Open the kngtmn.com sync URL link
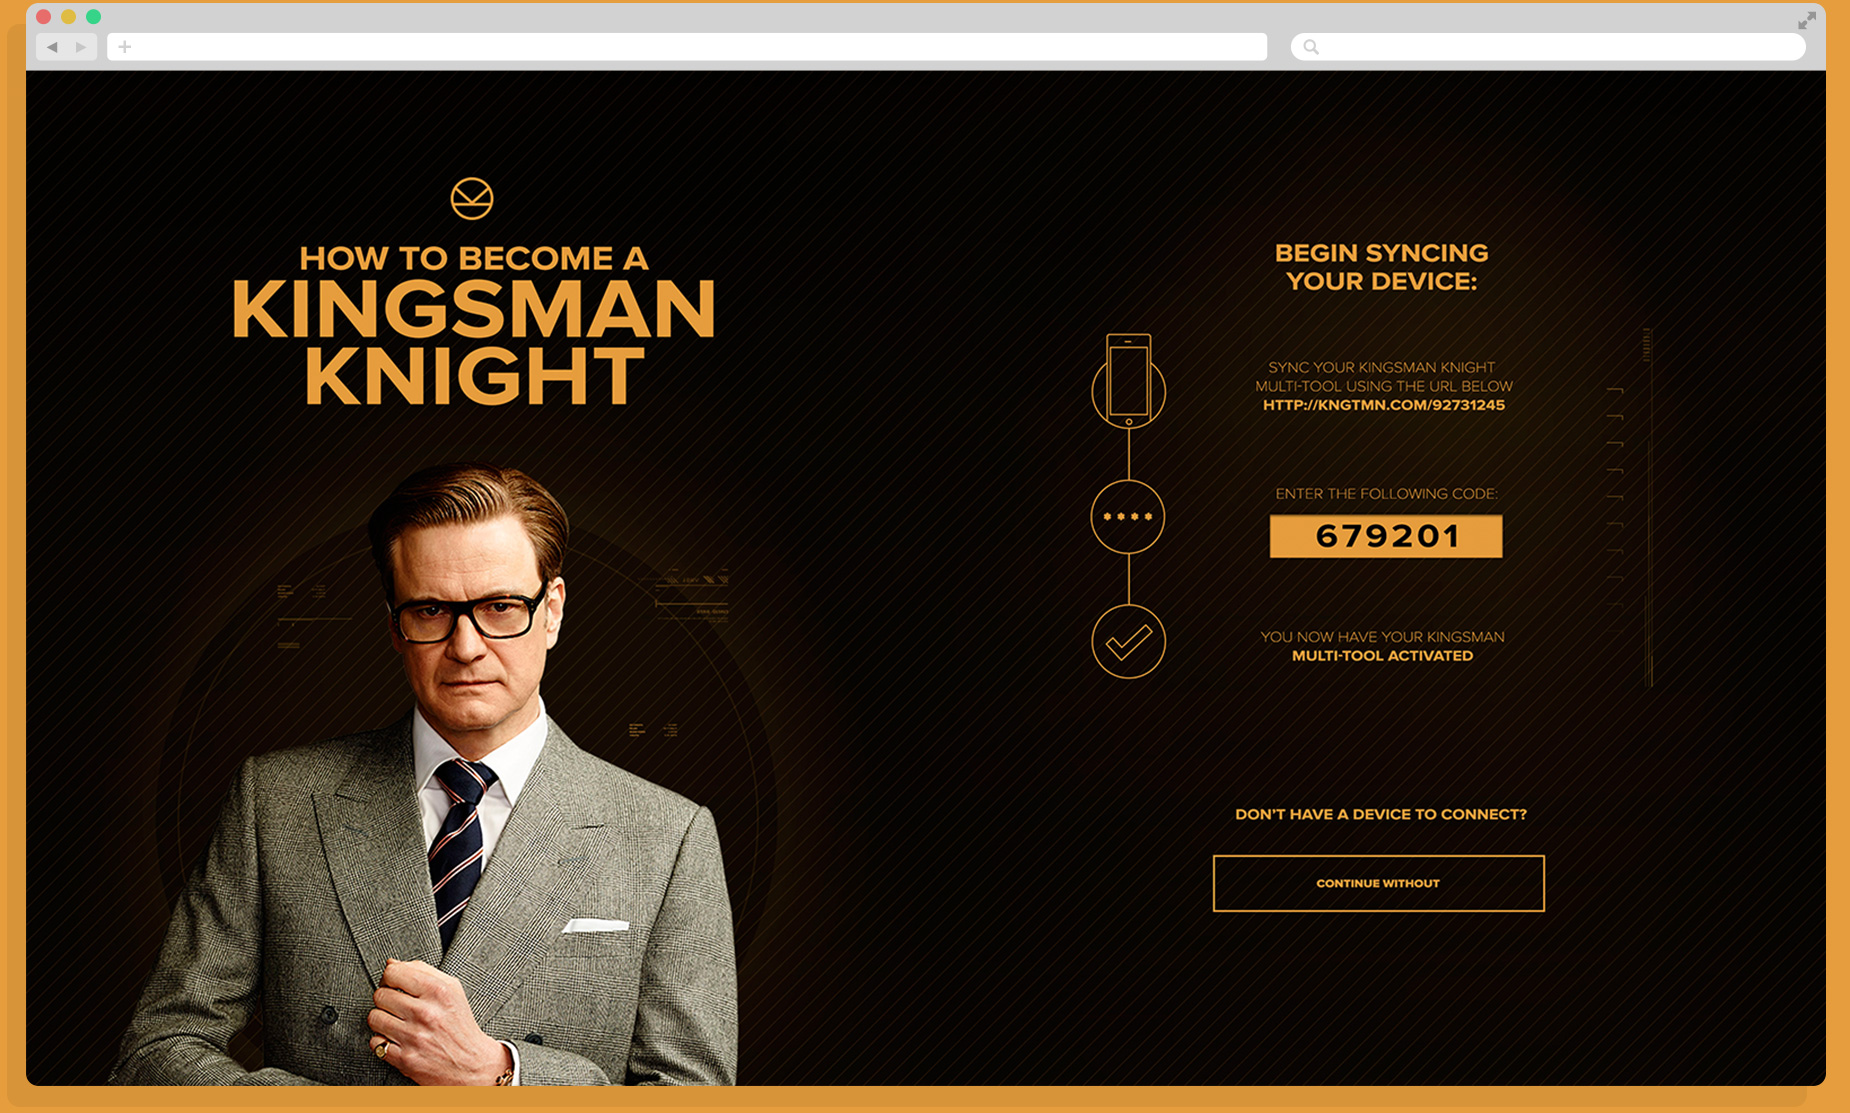This screenshot has height=1113, width=1850. [x=1383, y=405]
